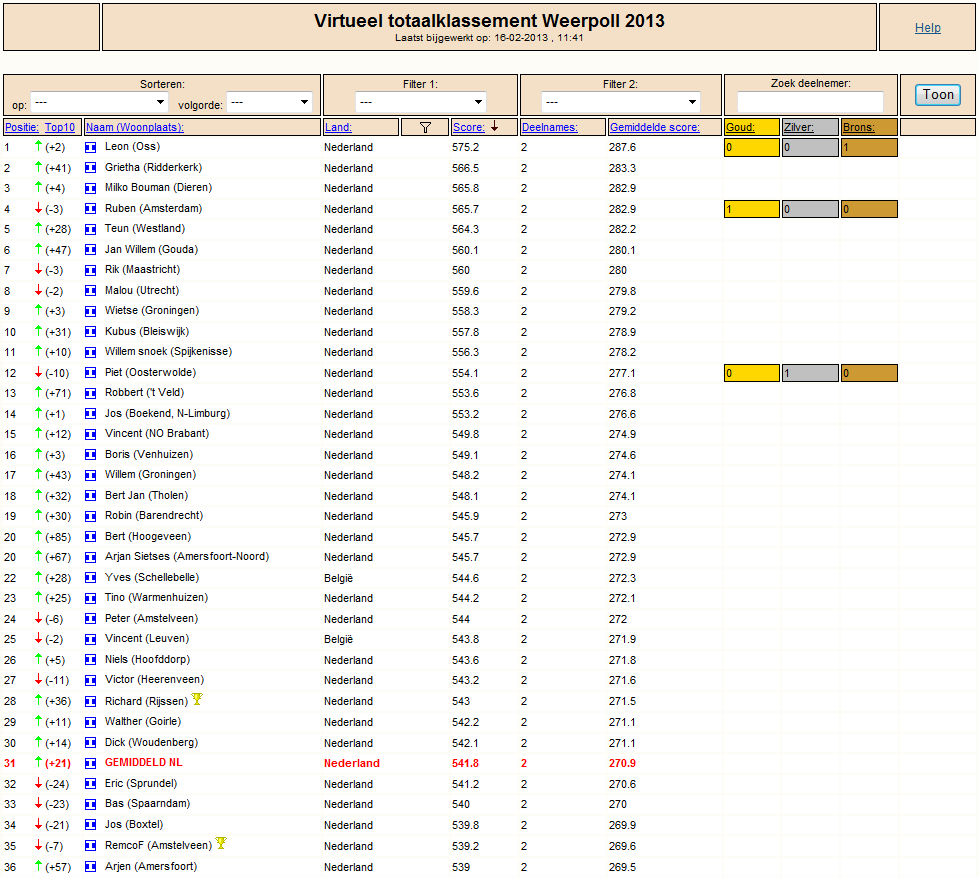Click the Goud column header
Viewport: 979px width, 877px height.
pos(740,127)
